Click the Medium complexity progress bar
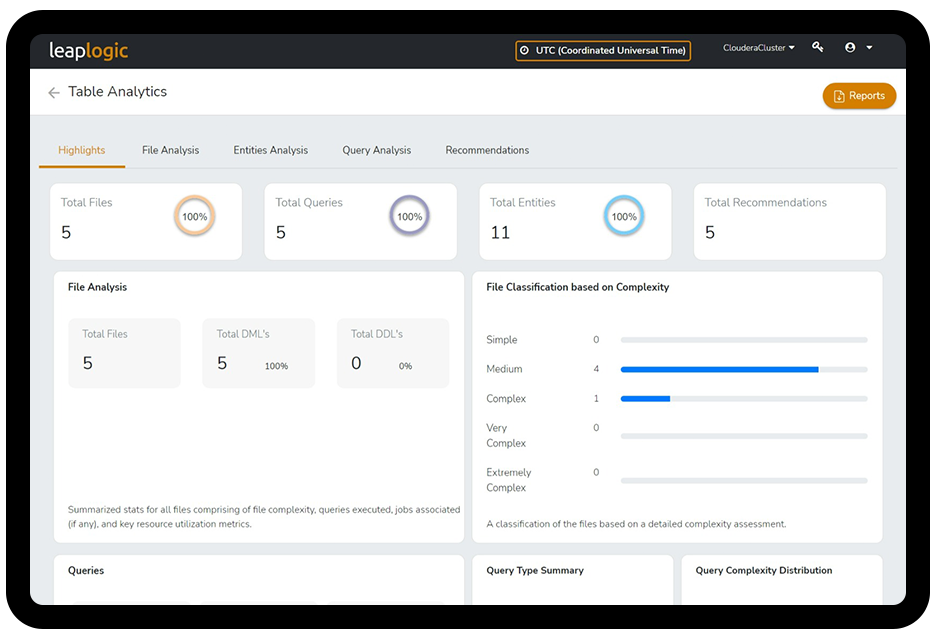The width and height of the screenshot is (936, 639). click(743, 369)
